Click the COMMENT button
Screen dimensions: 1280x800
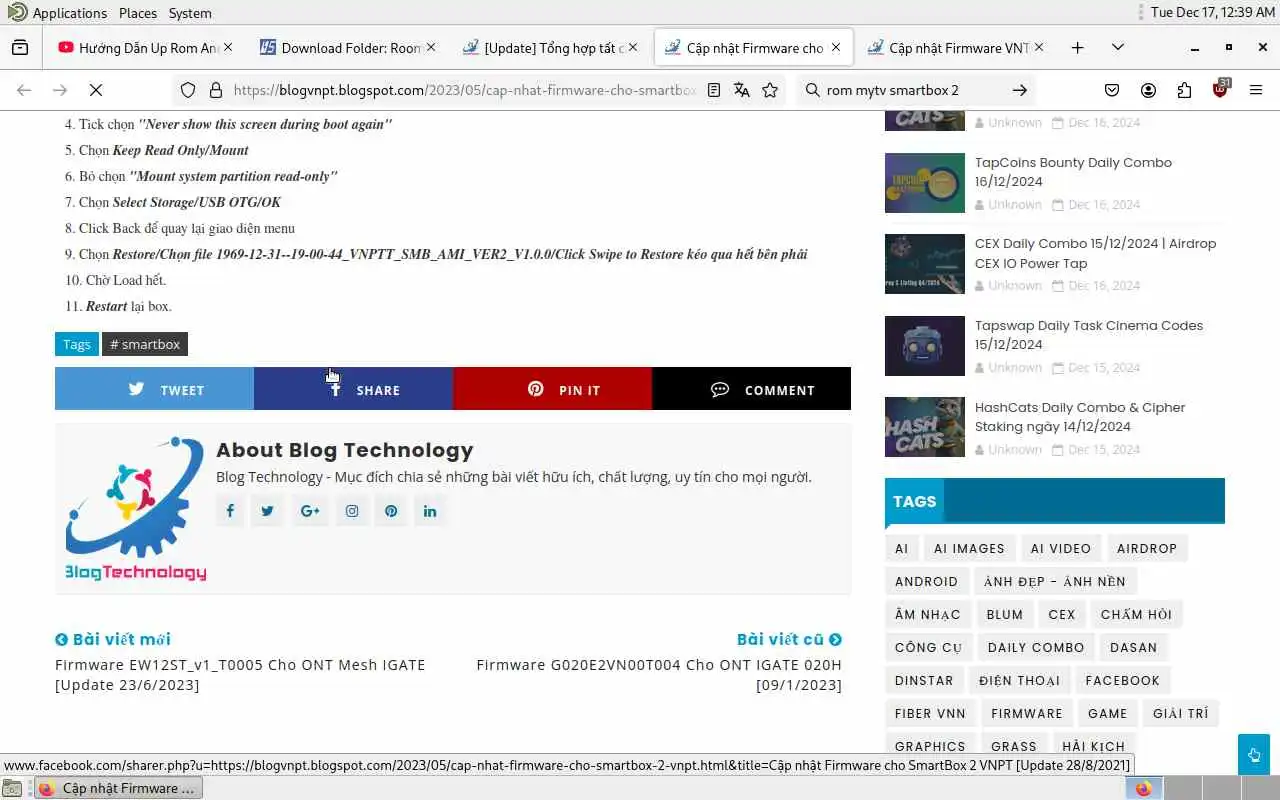pyautogui.click(x=751, y=389)
